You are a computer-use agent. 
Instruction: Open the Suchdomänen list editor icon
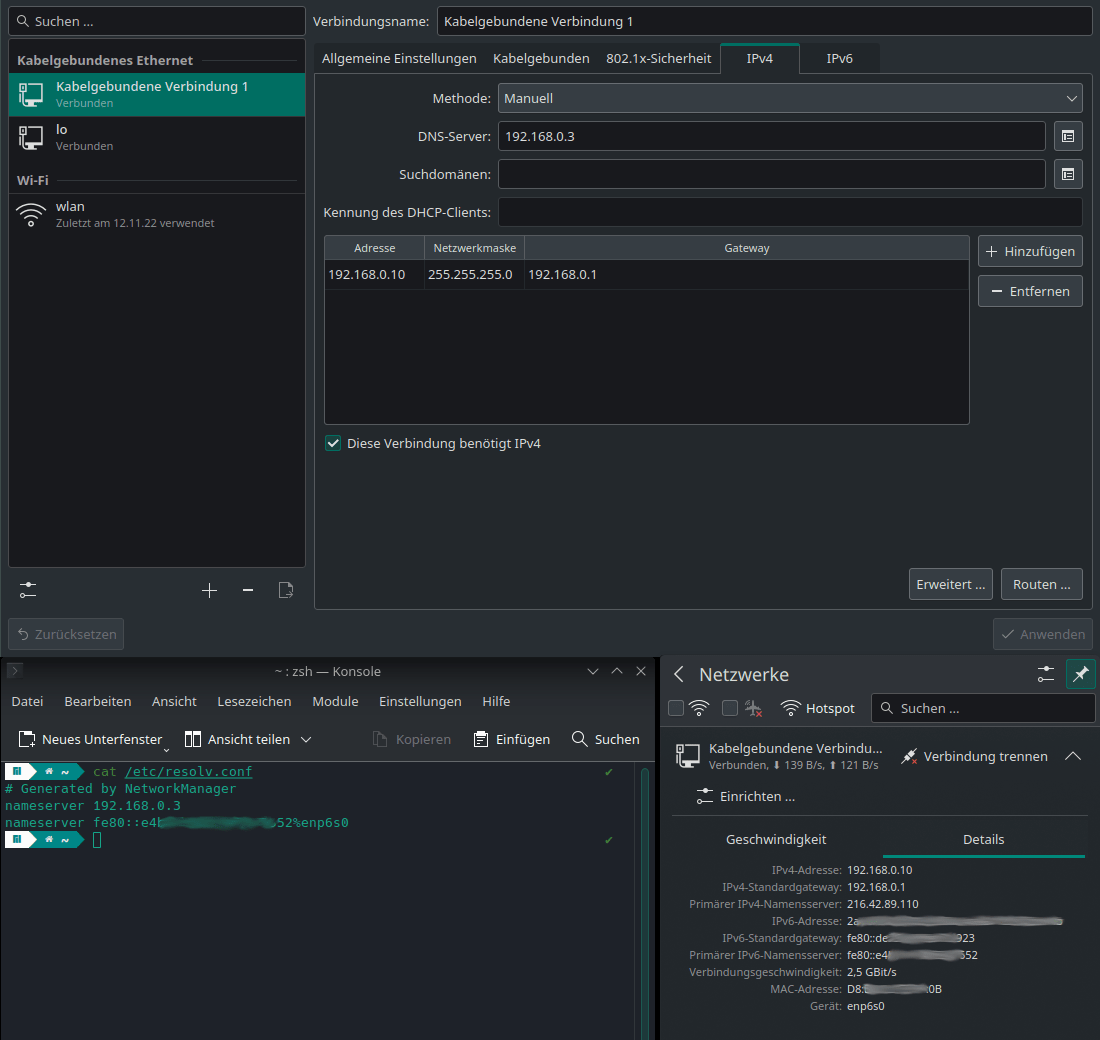tap(1068, 174)
